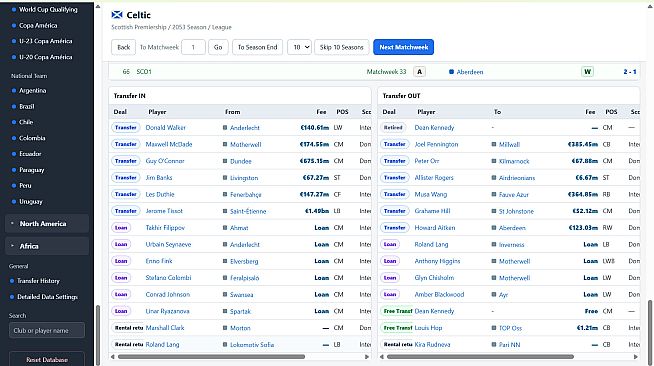Open the seasons count dropdown showing 10
This screenshot has height=366, width=654.
coord(299,47)
